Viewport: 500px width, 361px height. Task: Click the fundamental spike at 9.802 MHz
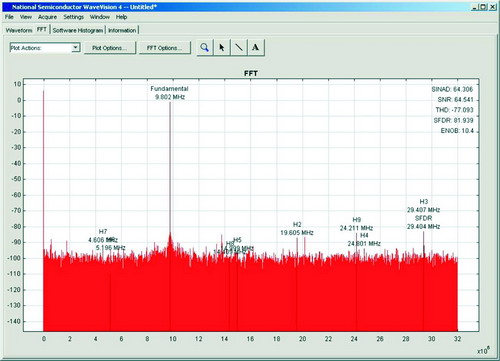(x=170, y=167)
